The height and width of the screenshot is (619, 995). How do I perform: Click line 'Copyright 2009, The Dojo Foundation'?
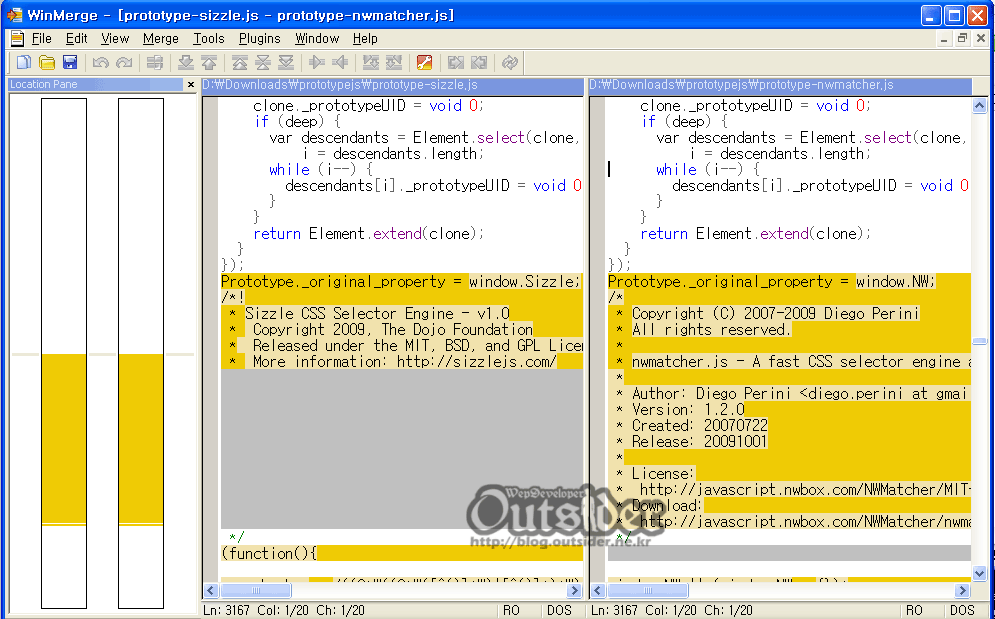392,329
